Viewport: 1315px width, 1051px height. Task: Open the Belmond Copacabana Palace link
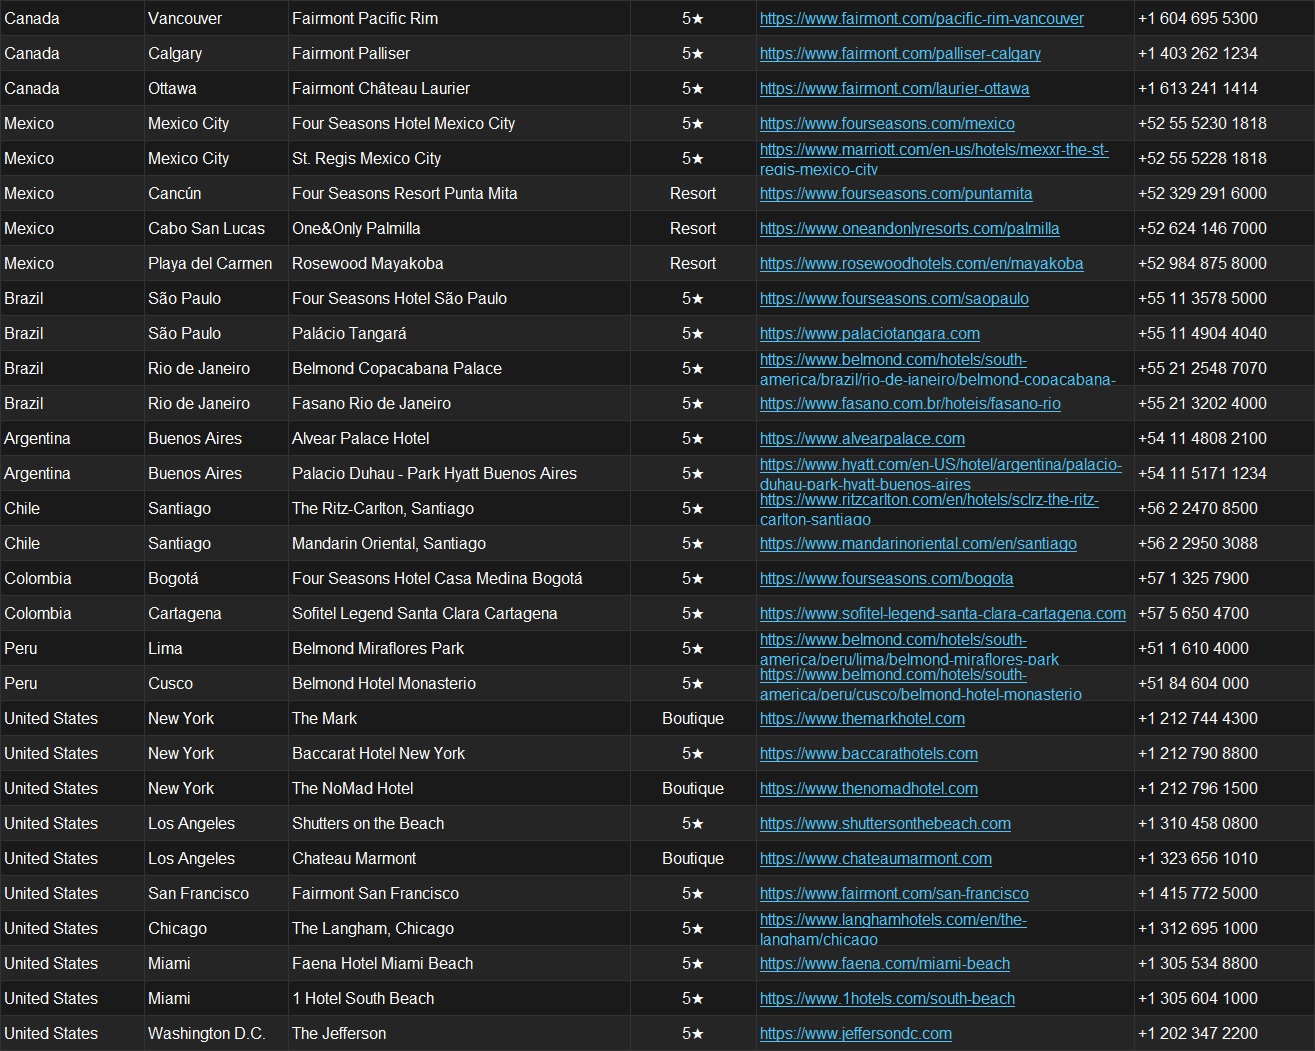937,368
